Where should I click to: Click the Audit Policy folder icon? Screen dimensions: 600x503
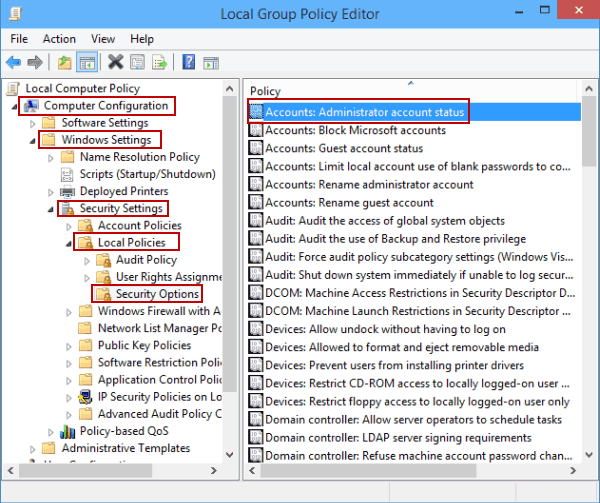[x=103, y=260]
